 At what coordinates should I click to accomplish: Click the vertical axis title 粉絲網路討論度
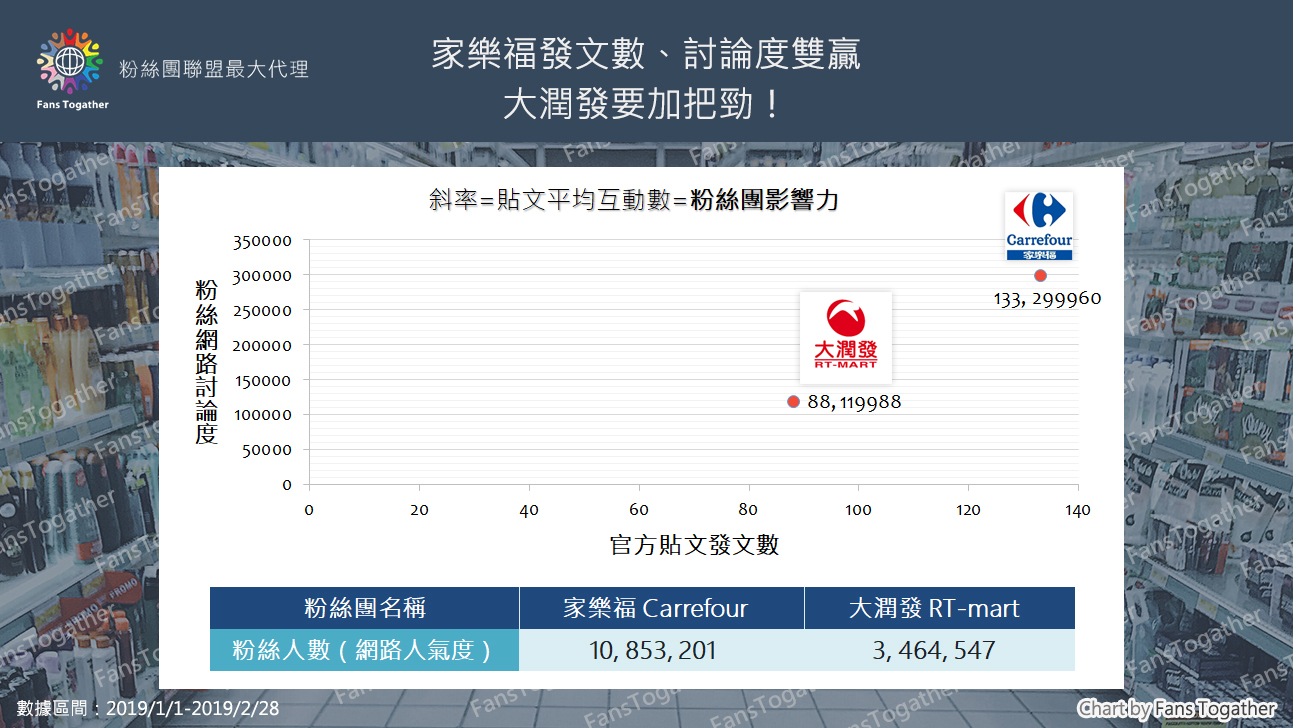207,361
